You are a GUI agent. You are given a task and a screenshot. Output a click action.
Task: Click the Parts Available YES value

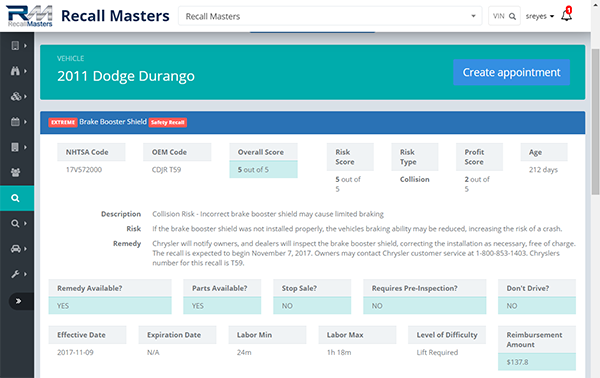[x=222, y=306]
